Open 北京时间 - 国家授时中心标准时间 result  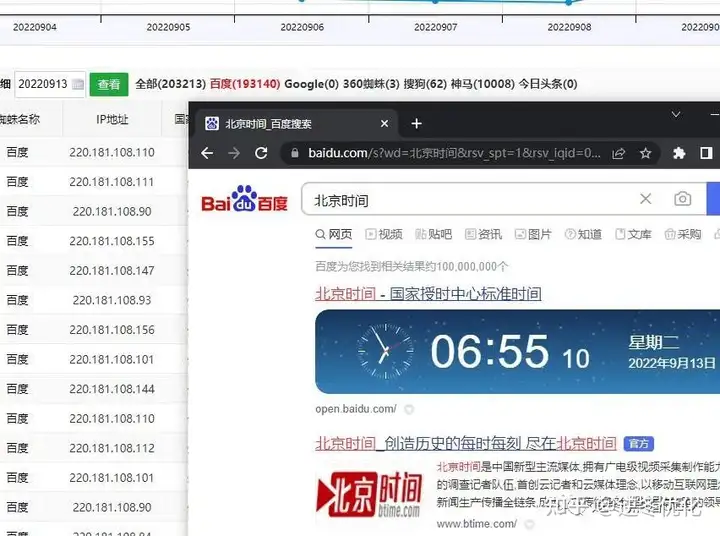pos(428,294)
